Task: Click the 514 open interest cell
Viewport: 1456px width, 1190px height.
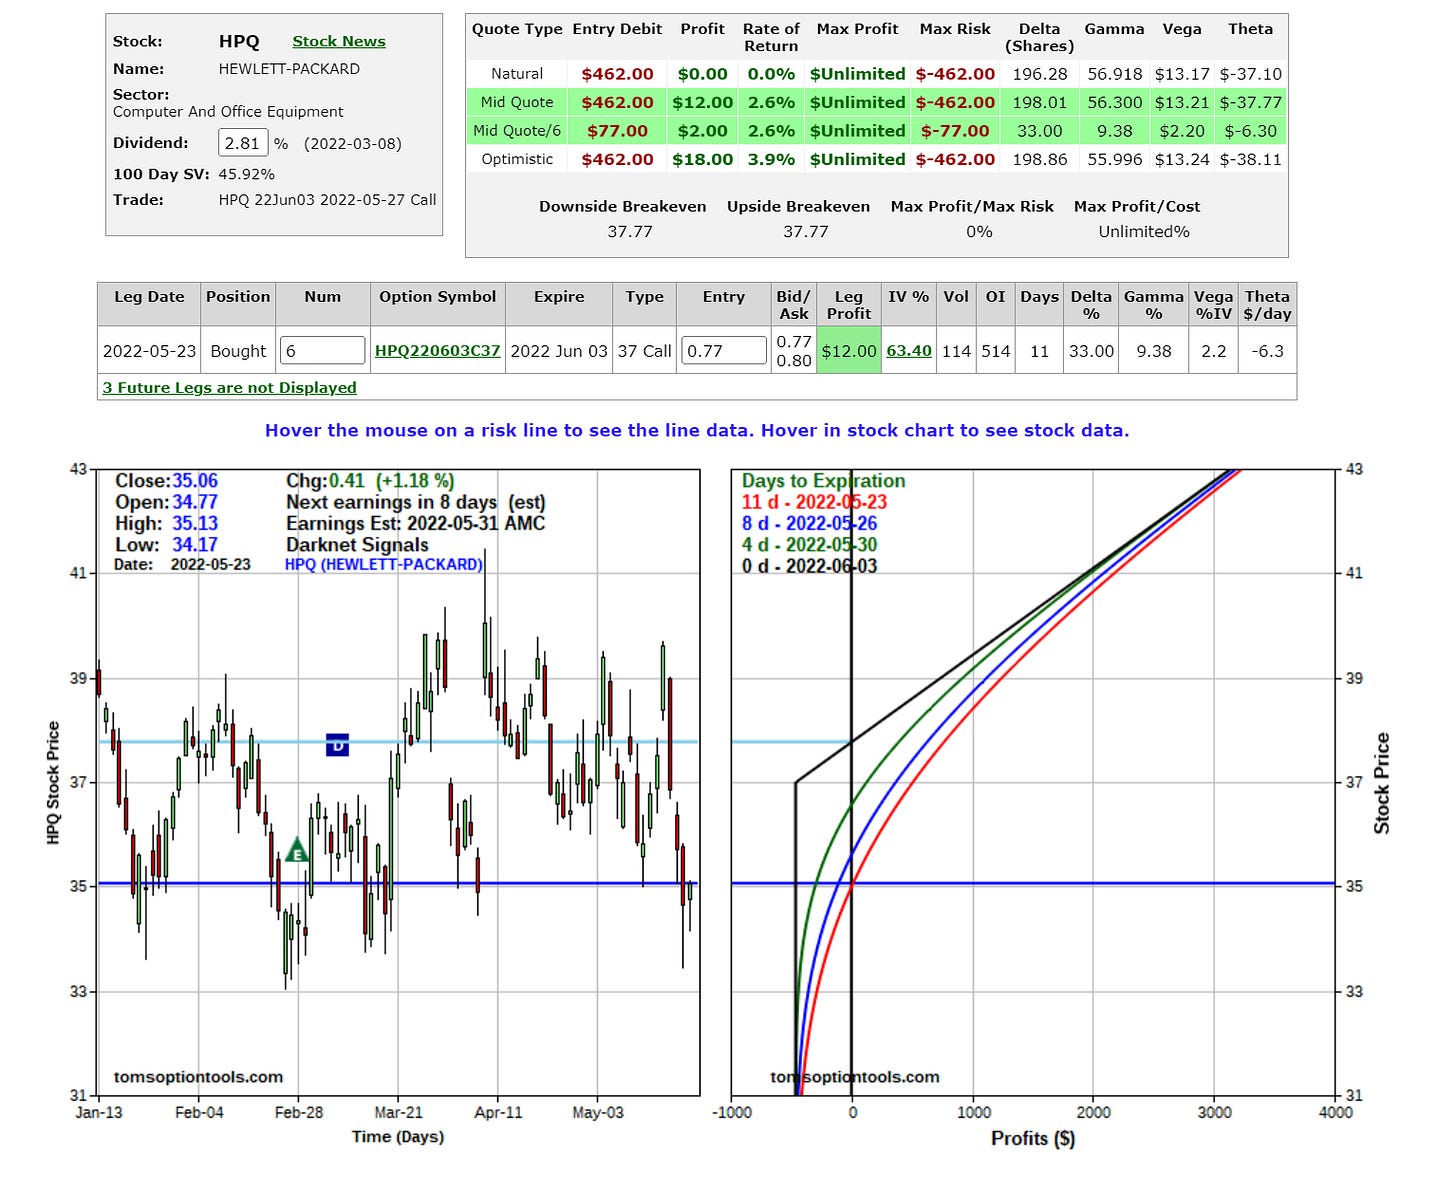Action: (995, 351)
